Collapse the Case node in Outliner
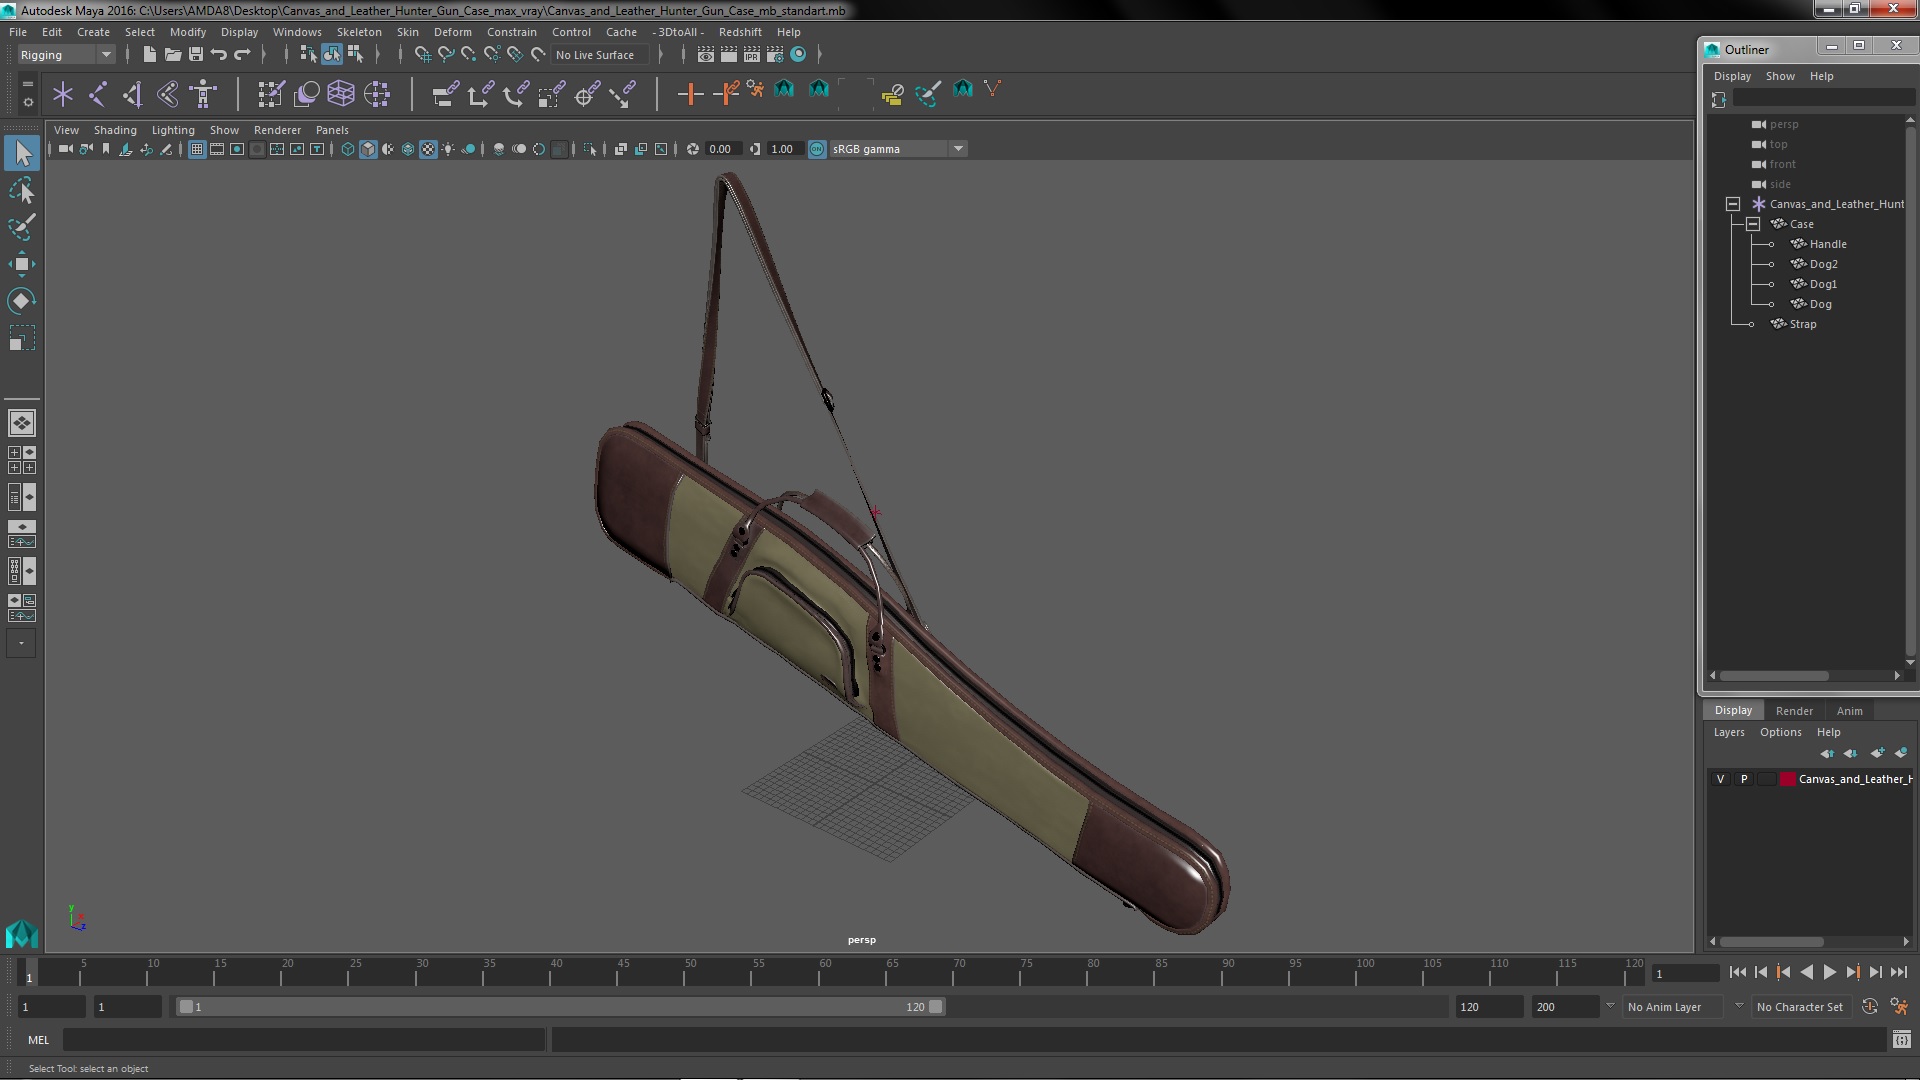Viewport: 1920px width, 1080px height. tap(1753, 224)
